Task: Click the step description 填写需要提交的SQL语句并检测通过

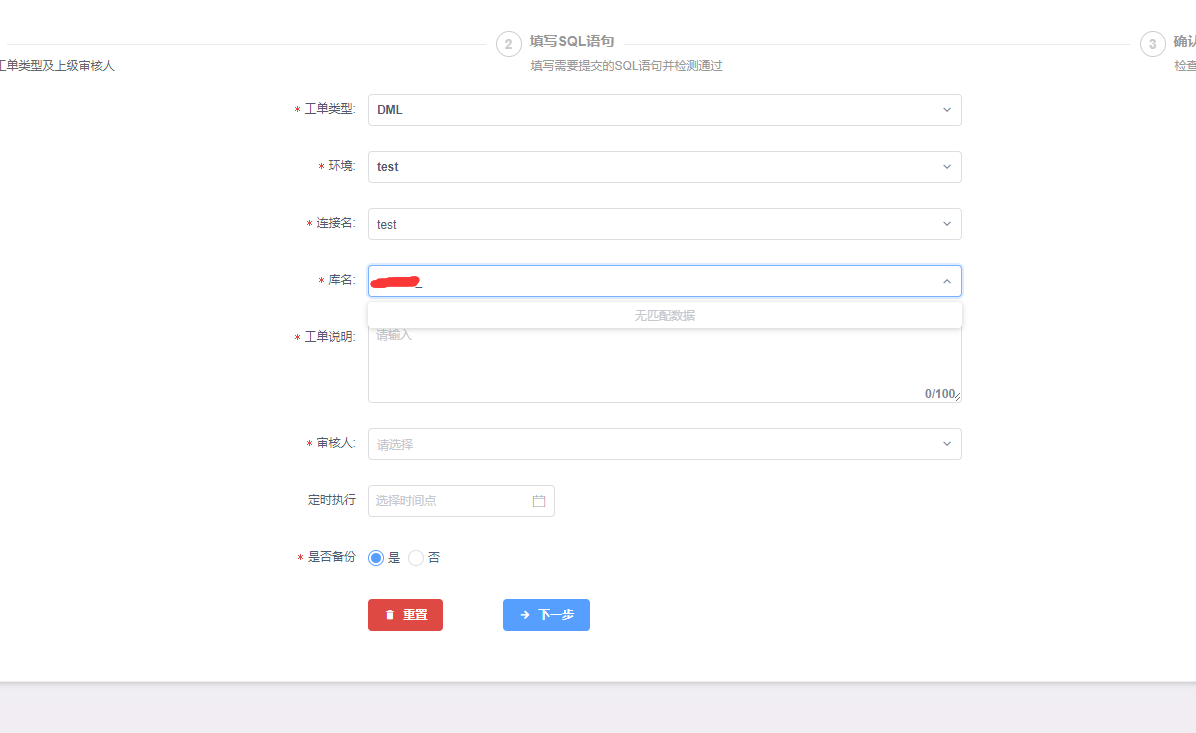Action: pyautogui.click(x=626, y=66)
